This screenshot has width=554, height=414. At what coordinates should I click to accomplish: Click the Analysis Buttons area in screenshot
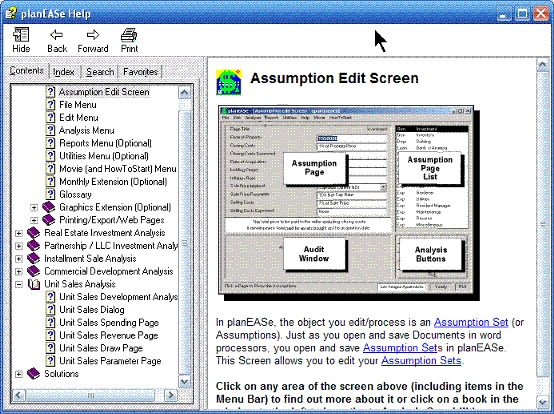[x=431, y=254]
